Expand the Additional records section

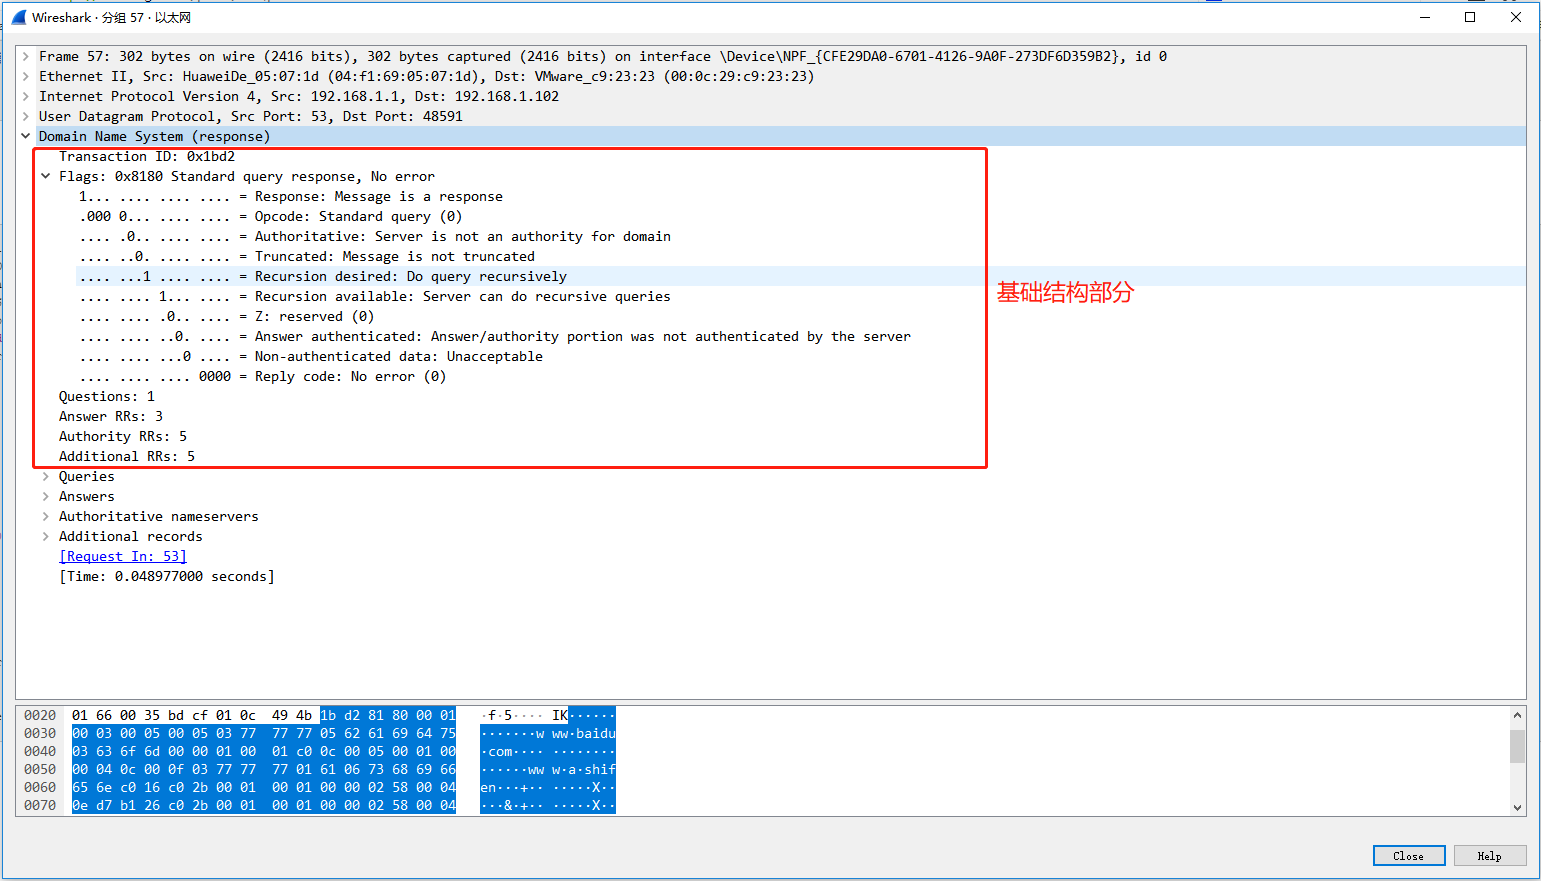(x=46, y=537)
